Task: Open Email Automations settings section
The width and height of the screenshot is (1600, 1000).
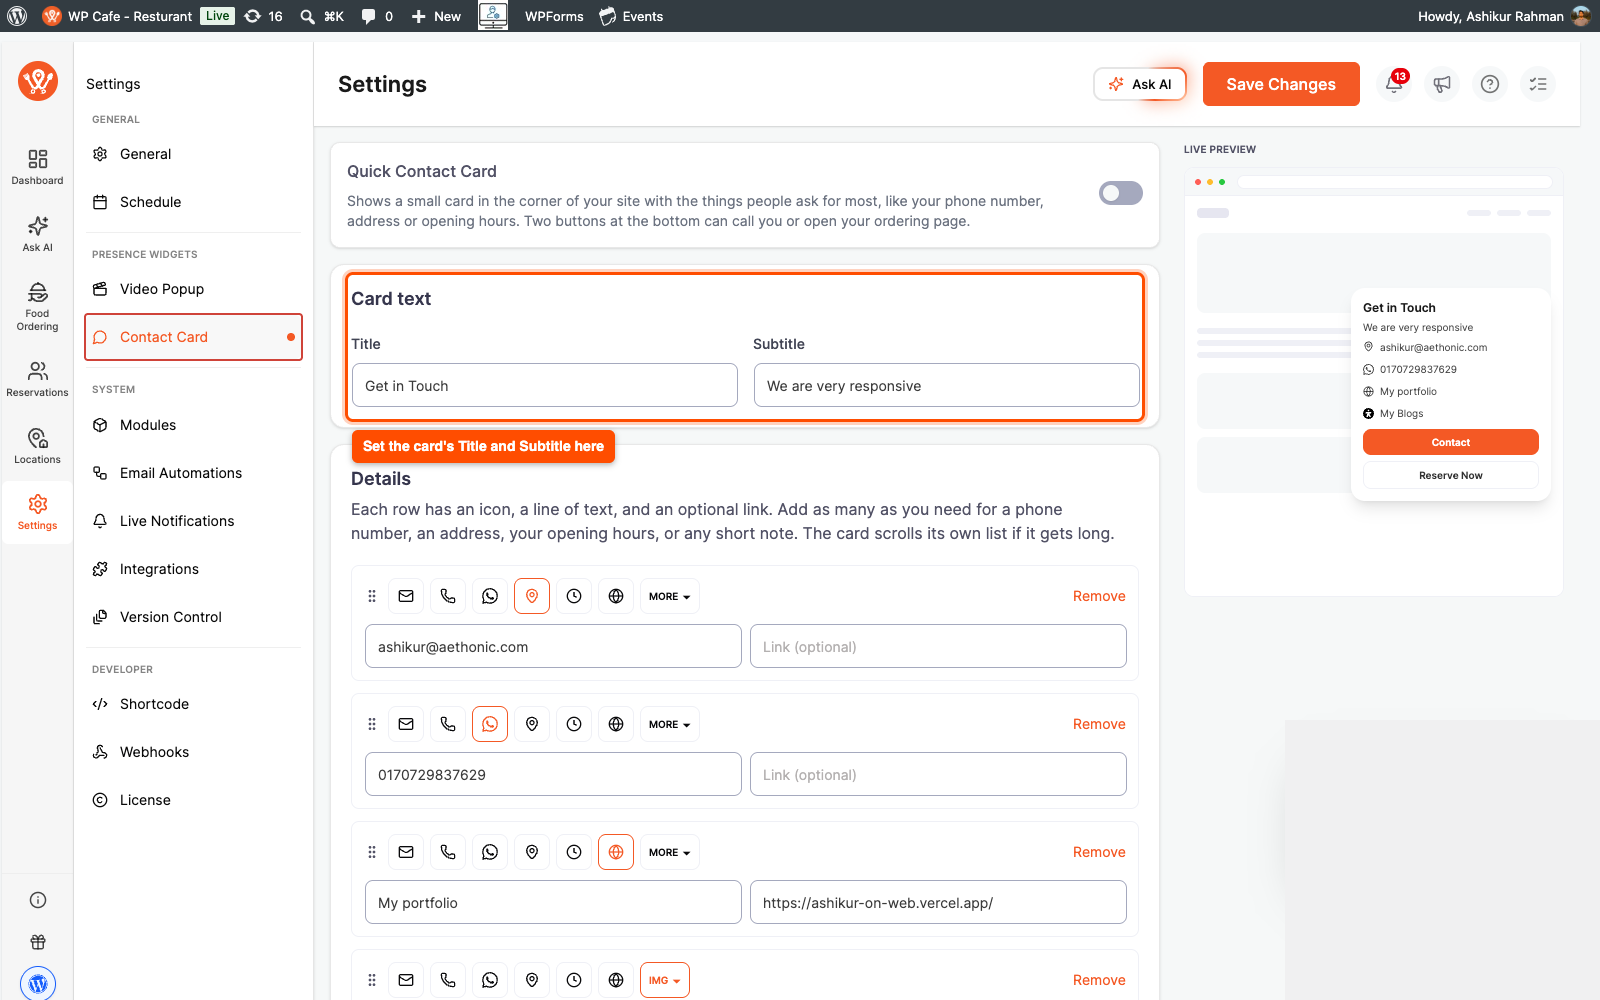Action: pos(193,473)
